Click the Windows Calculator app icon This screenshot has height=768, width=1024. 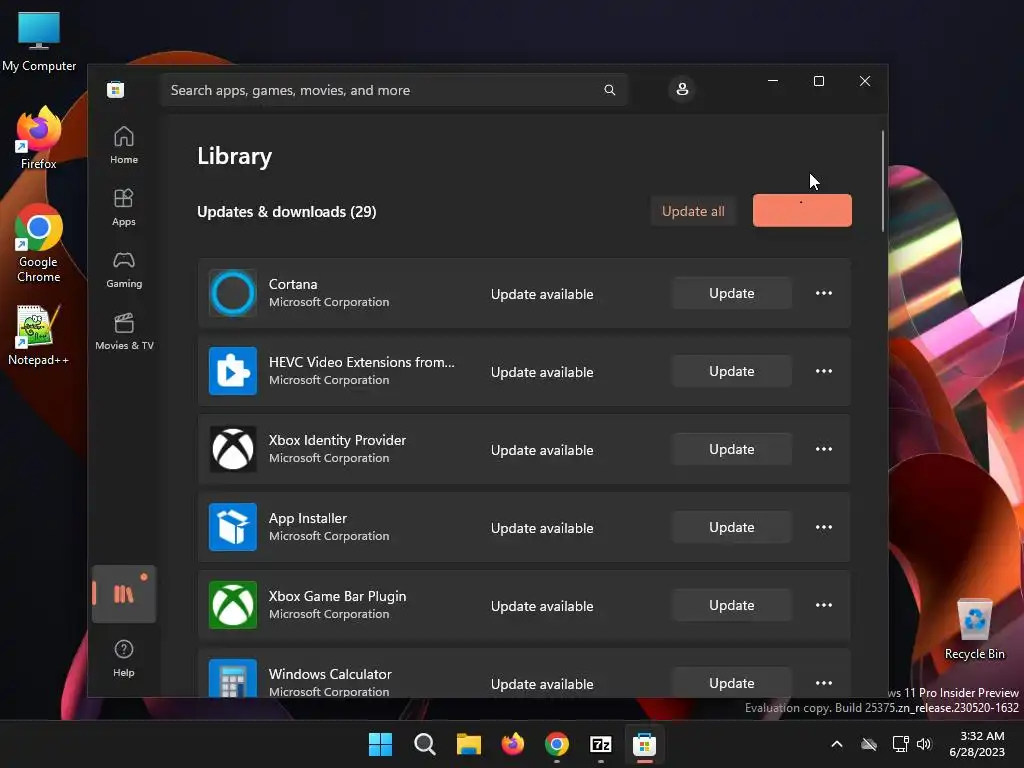click(x=232, y=679)
